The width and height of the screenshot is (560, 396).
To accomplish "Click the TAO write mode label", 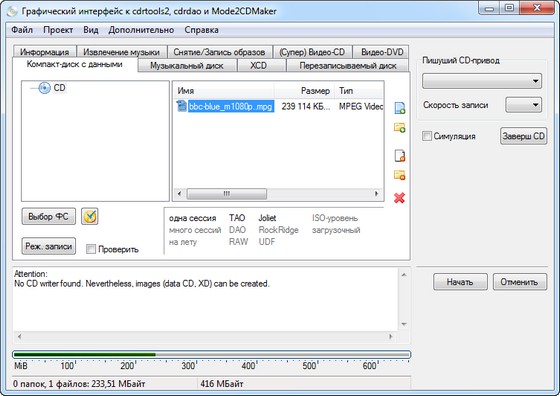I will click(237, 218).
